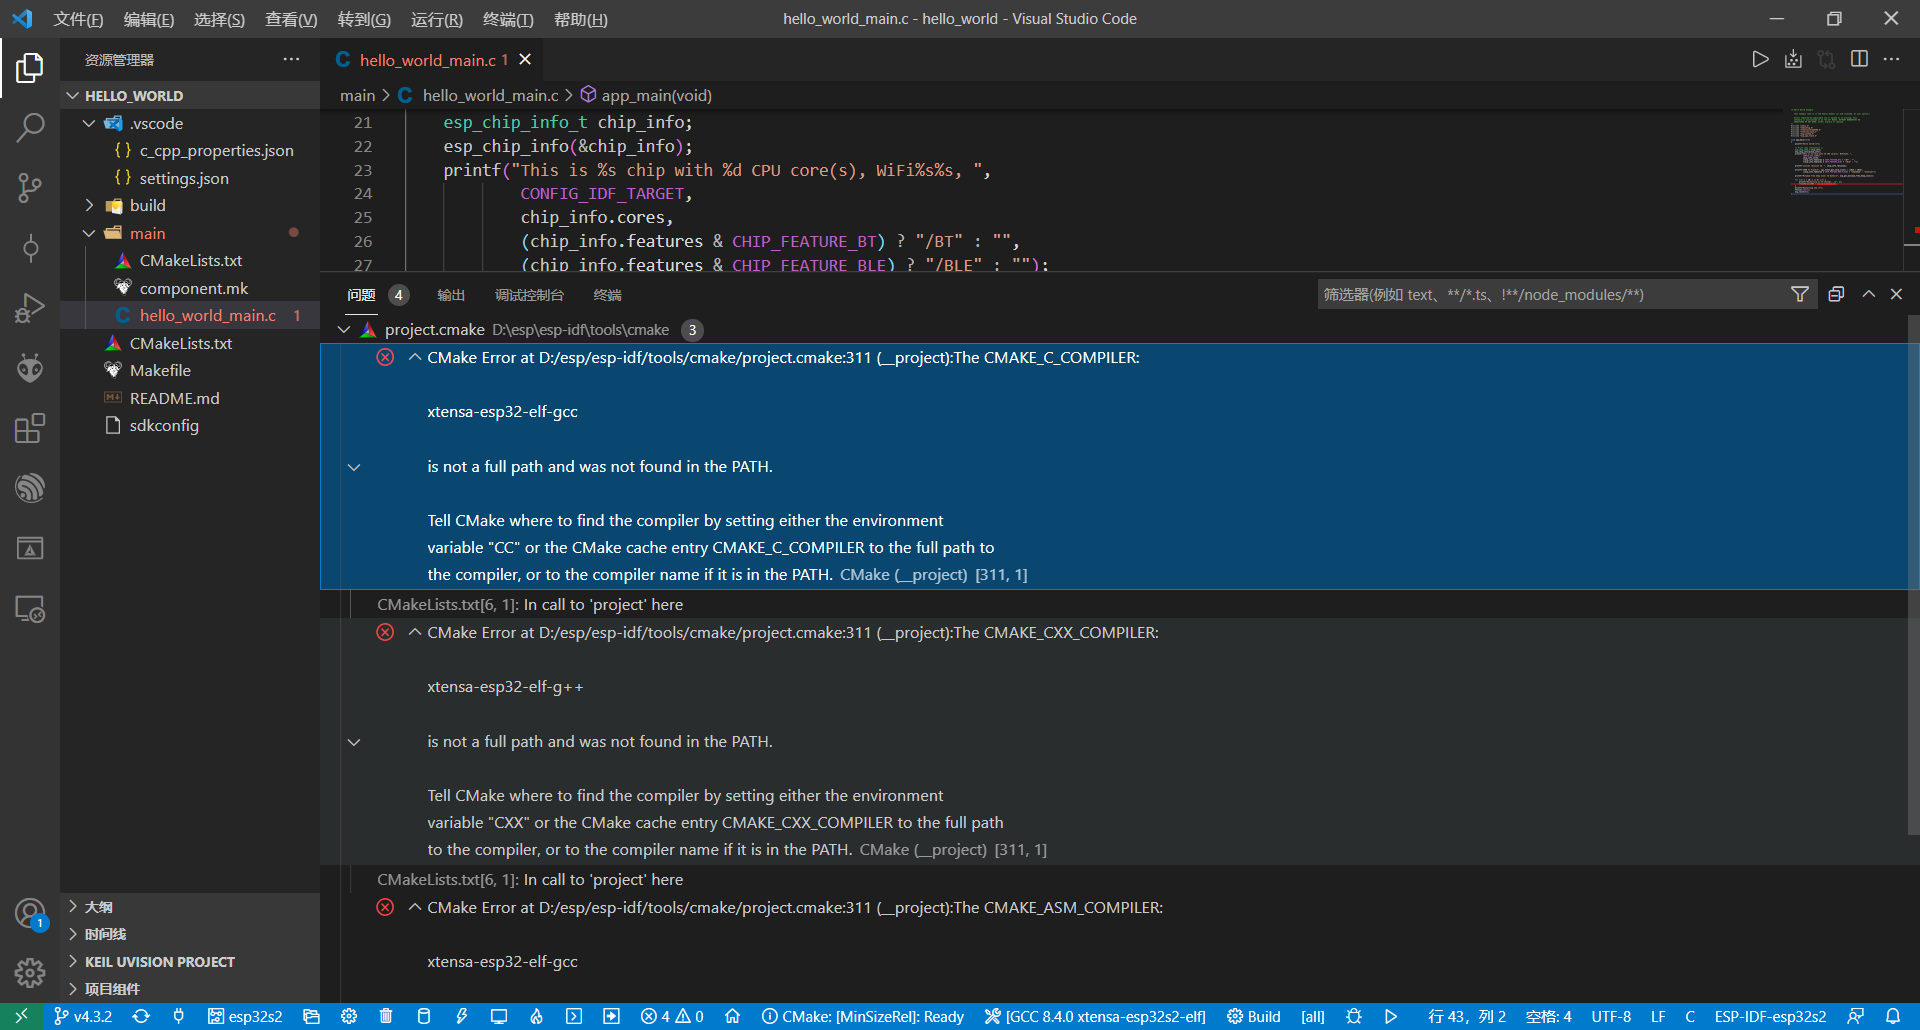Click the remote window indicator in status bar
This screenshot has height=1030, width=1920.
click(x=21, y=1016)
